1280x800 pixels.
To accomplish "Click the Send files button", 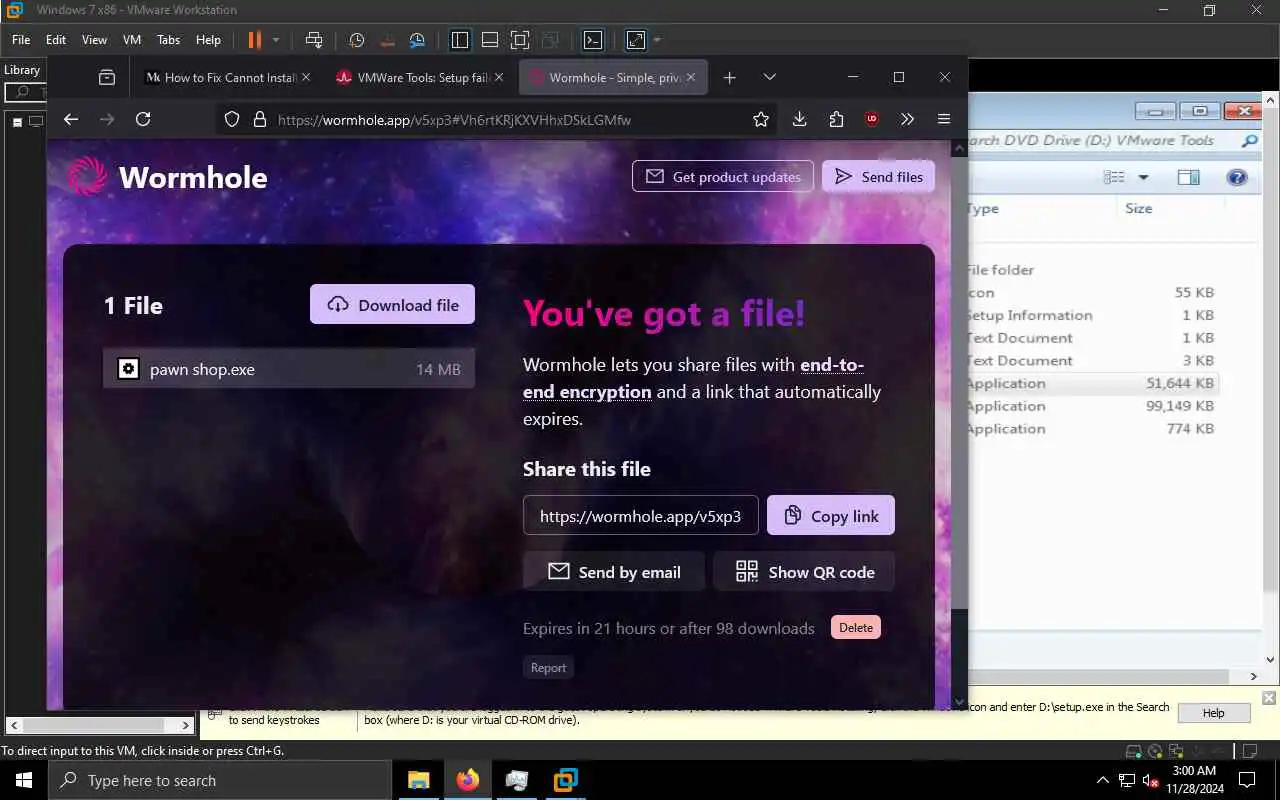I will pyautogui.click(x=879, y=177).
